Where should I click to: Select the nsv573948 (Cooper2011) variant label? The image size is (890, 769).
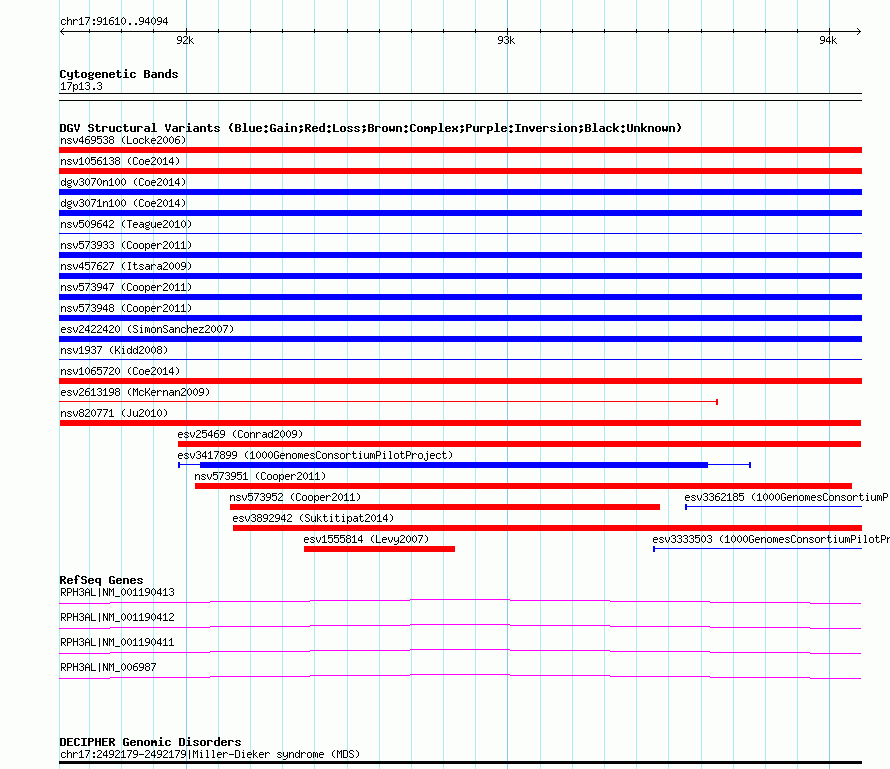[126, 308]
